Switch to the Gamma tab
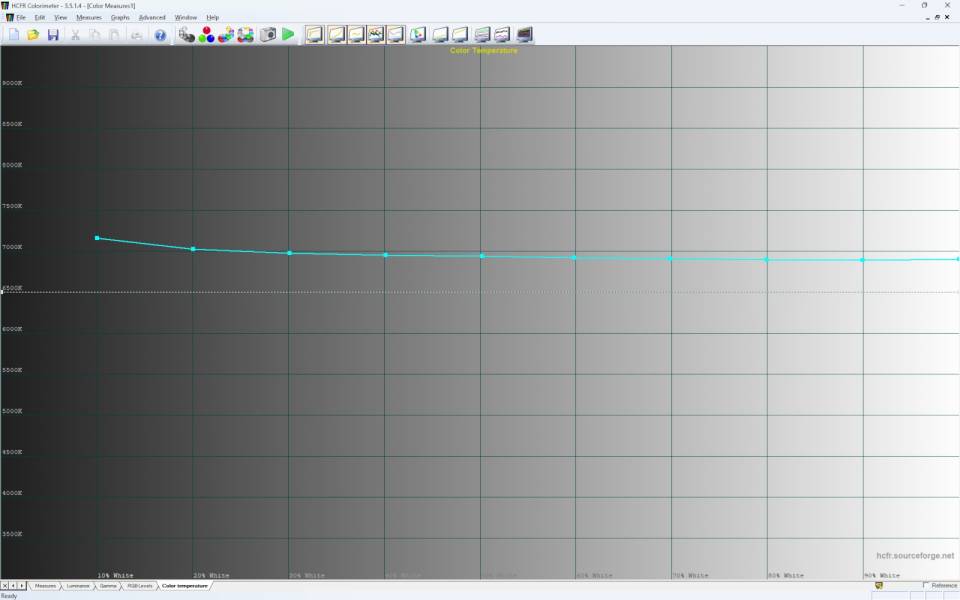 coord(108,586)
